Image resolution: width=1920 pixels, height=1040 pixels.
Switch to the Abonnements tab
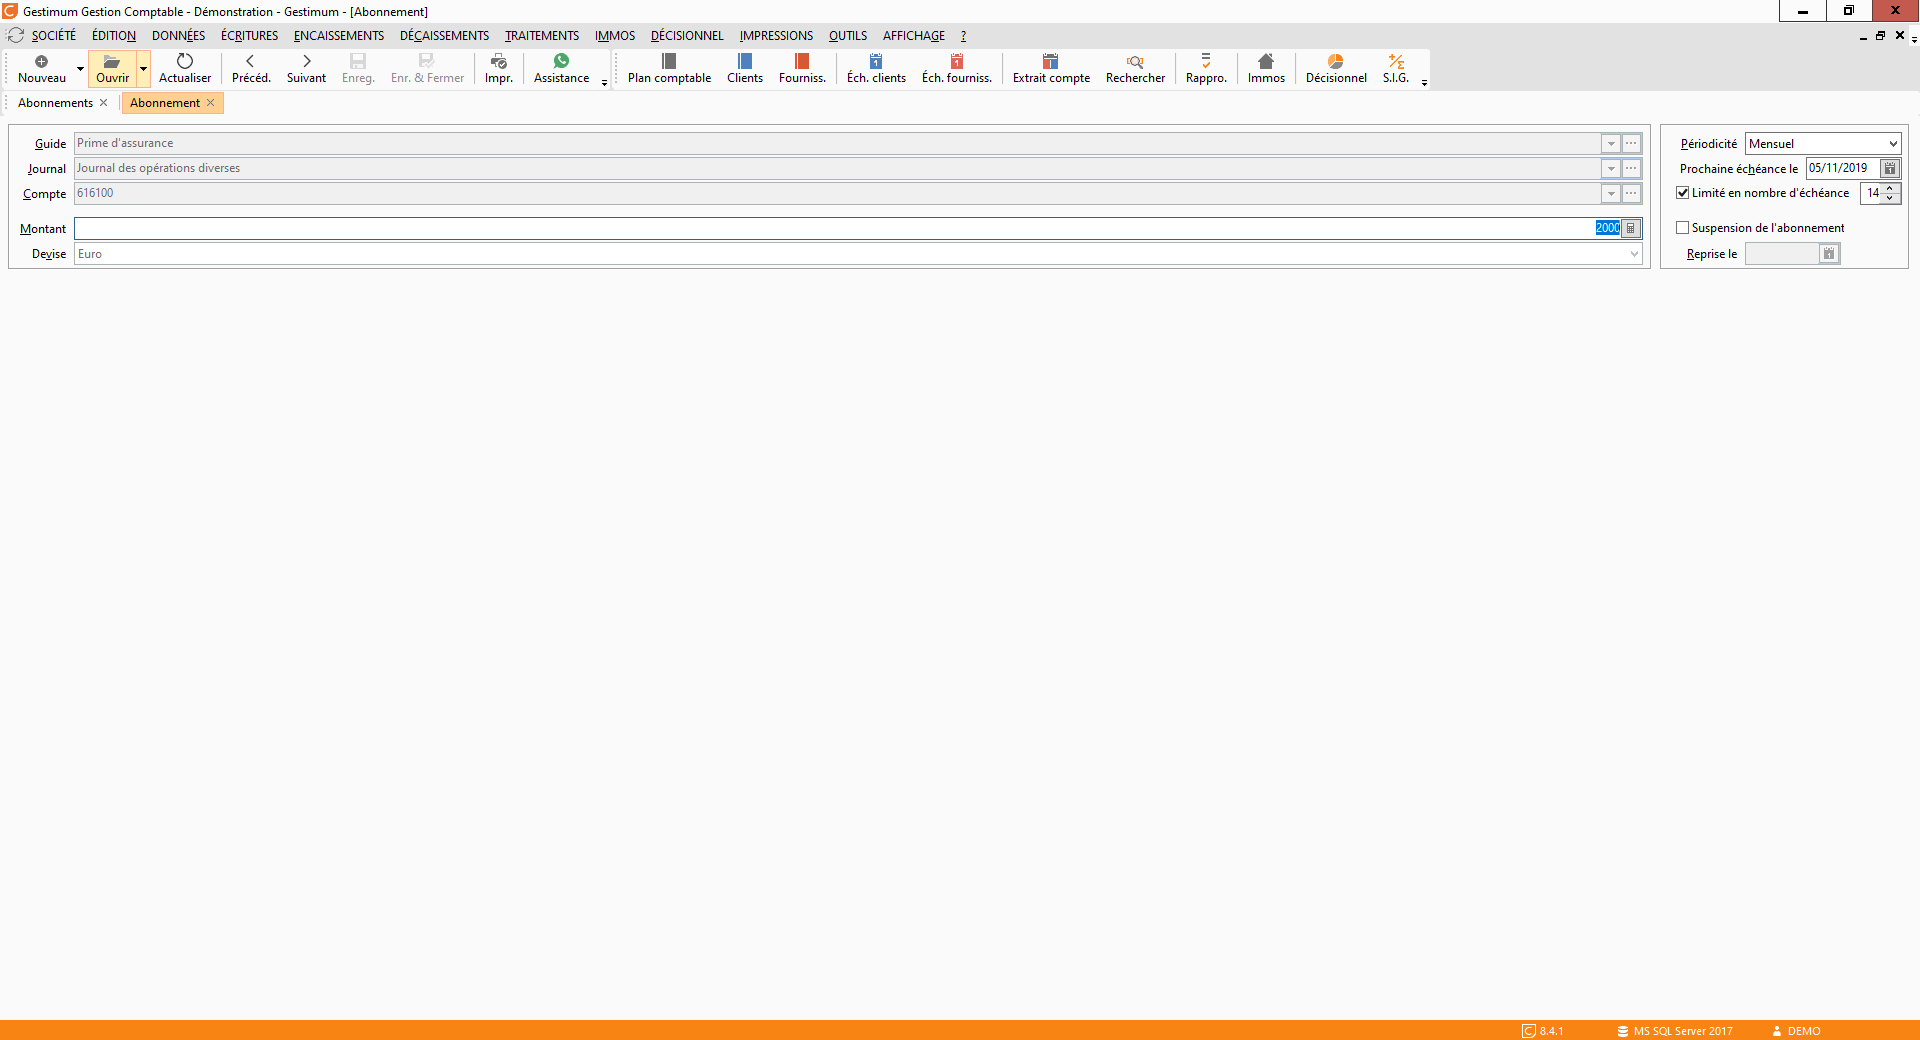pyautogui.click(x=55, y=103)
